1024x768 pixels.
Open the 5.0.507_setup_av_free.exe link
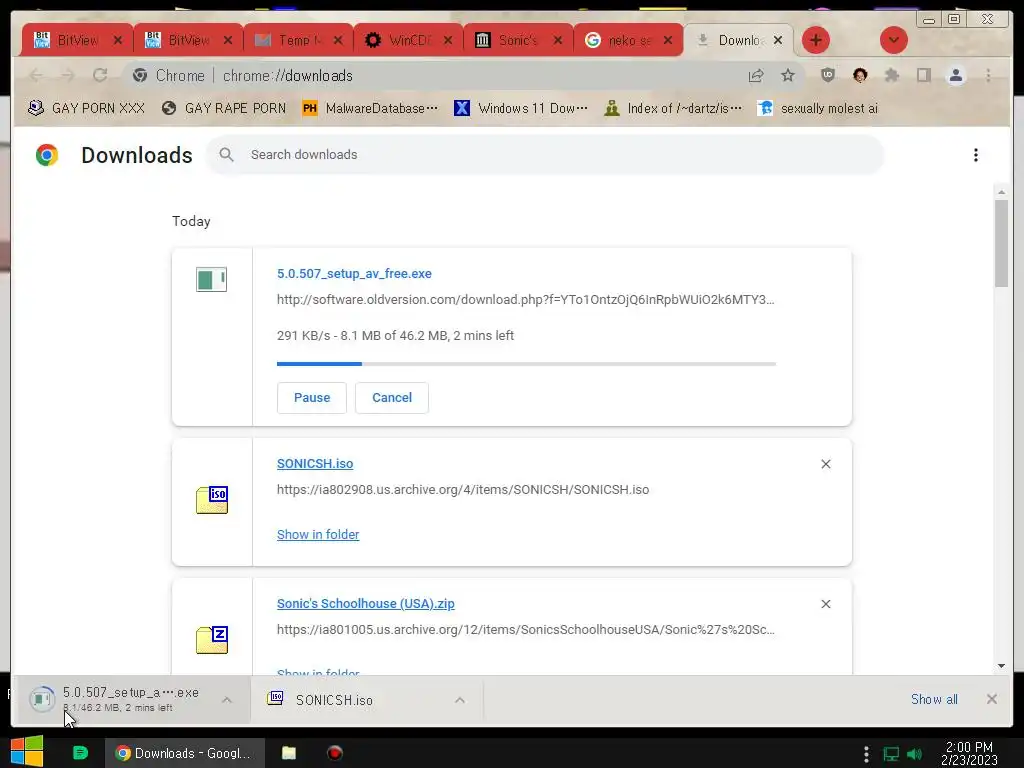coord(354,274)
